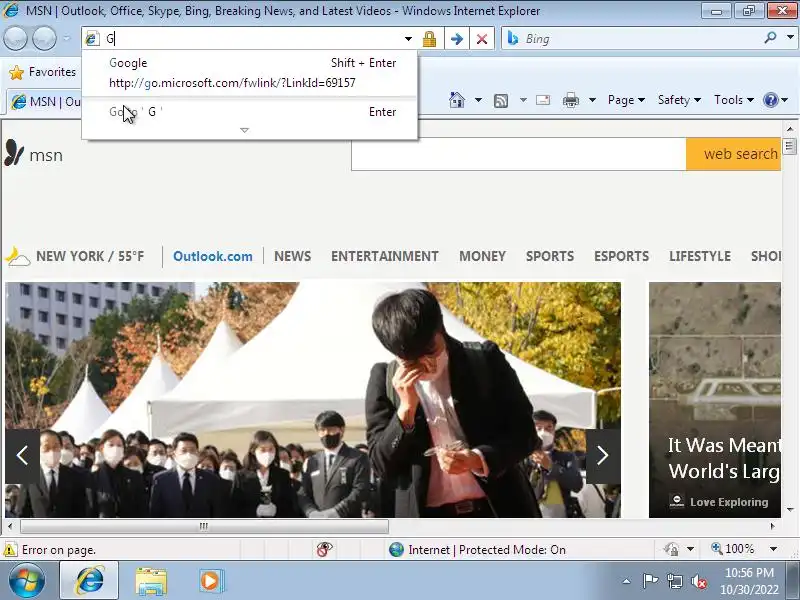The width and height of the screenshot is (800, 600).
Task: Click the red Stop loading button
Action: pos(482,39)
